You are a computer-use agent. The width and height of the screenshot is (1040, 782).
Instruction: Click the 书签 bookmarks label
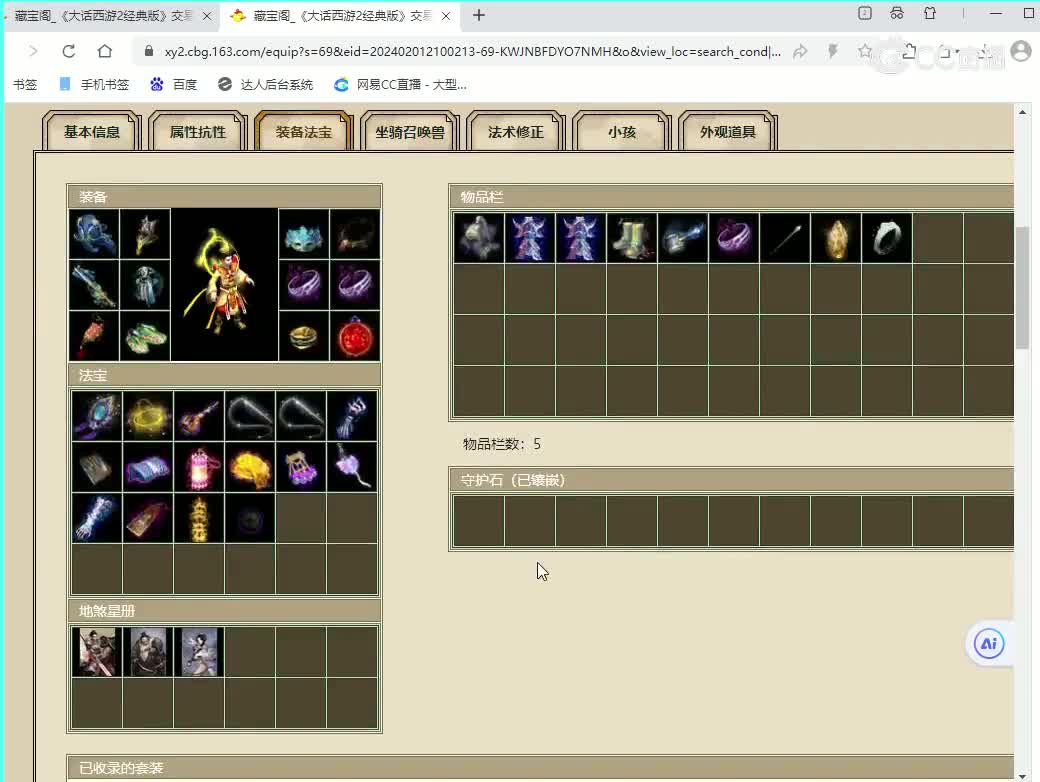(x=25, y=84)
